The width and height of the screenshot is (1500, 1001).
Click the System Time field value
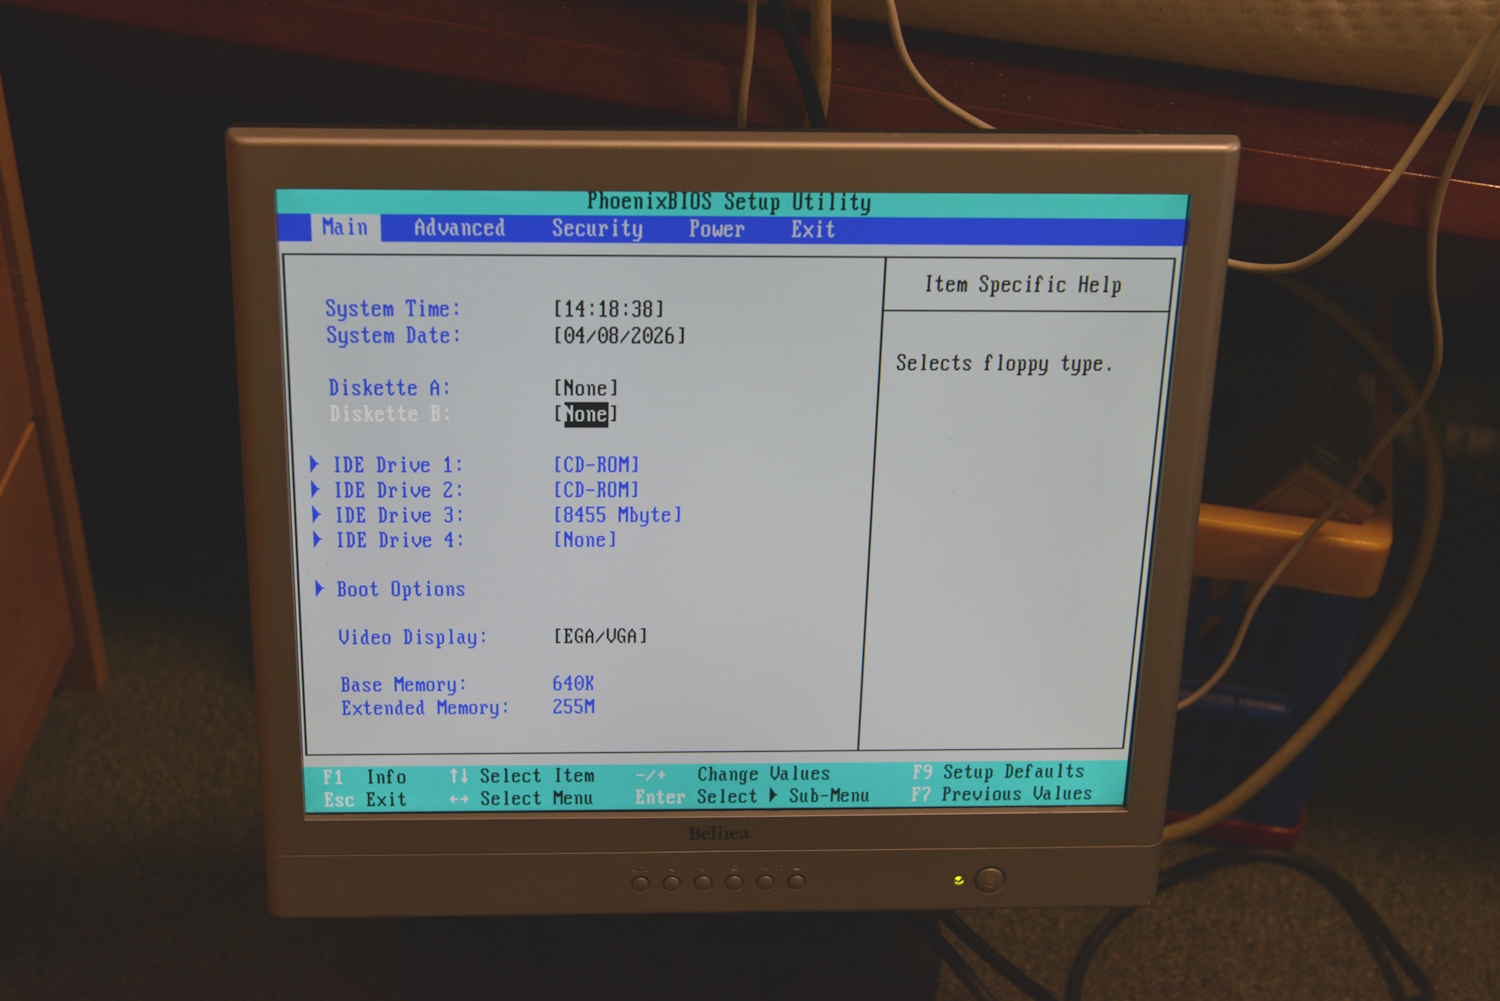pyautogui.click(x=608, y=309)
